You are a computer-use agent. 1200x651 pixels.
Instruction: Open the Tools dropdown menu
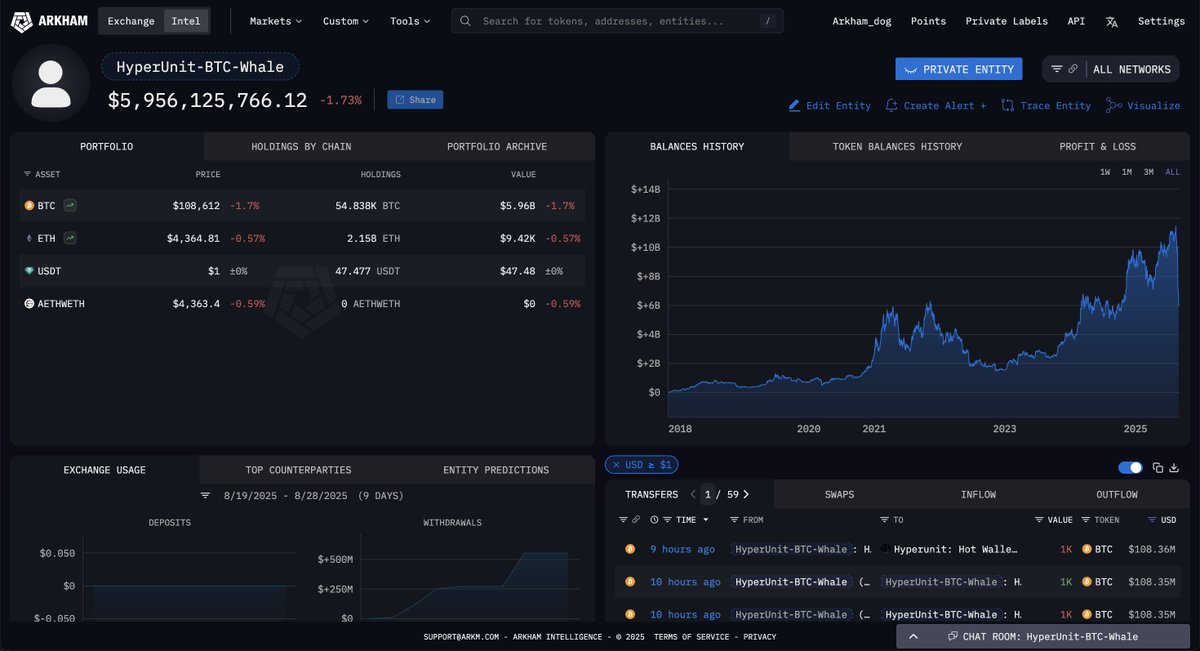coord(410,21)
